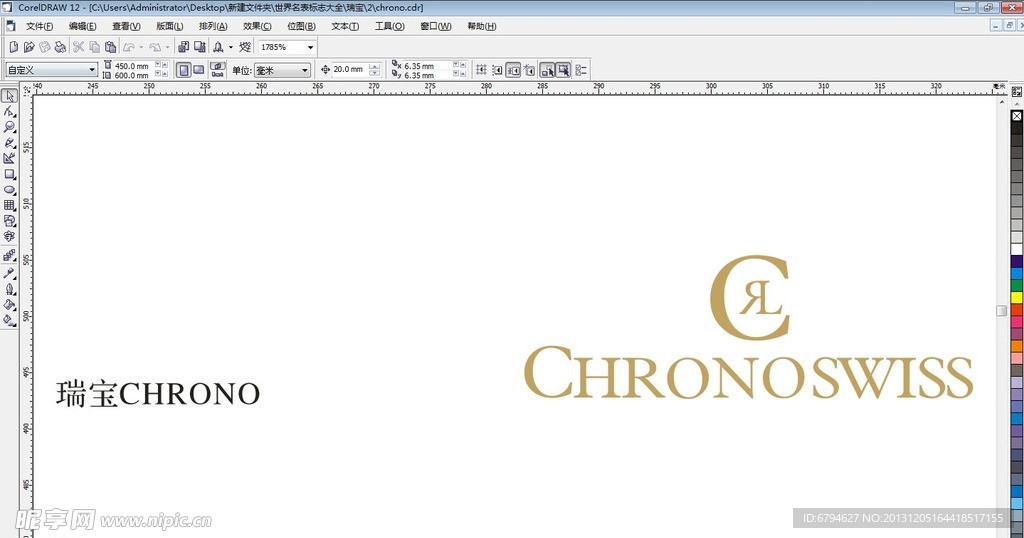The height and width of the screenshot is (538, 1024).
Task: Click the 20.0 mm nudge offset field
Action: coord(349,70)
